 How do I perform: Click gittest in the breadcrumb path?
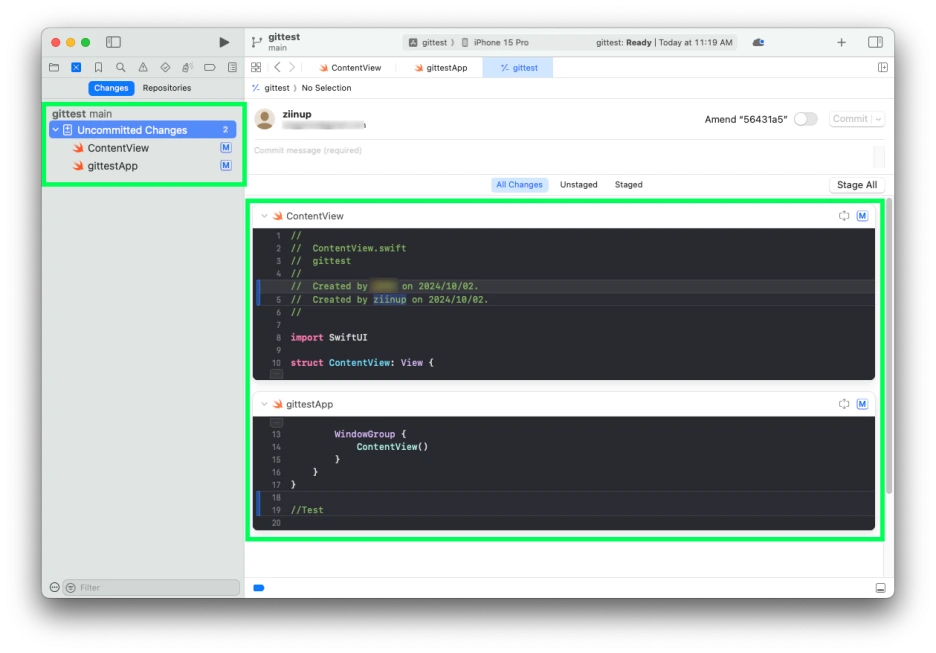tap(276, 88)
